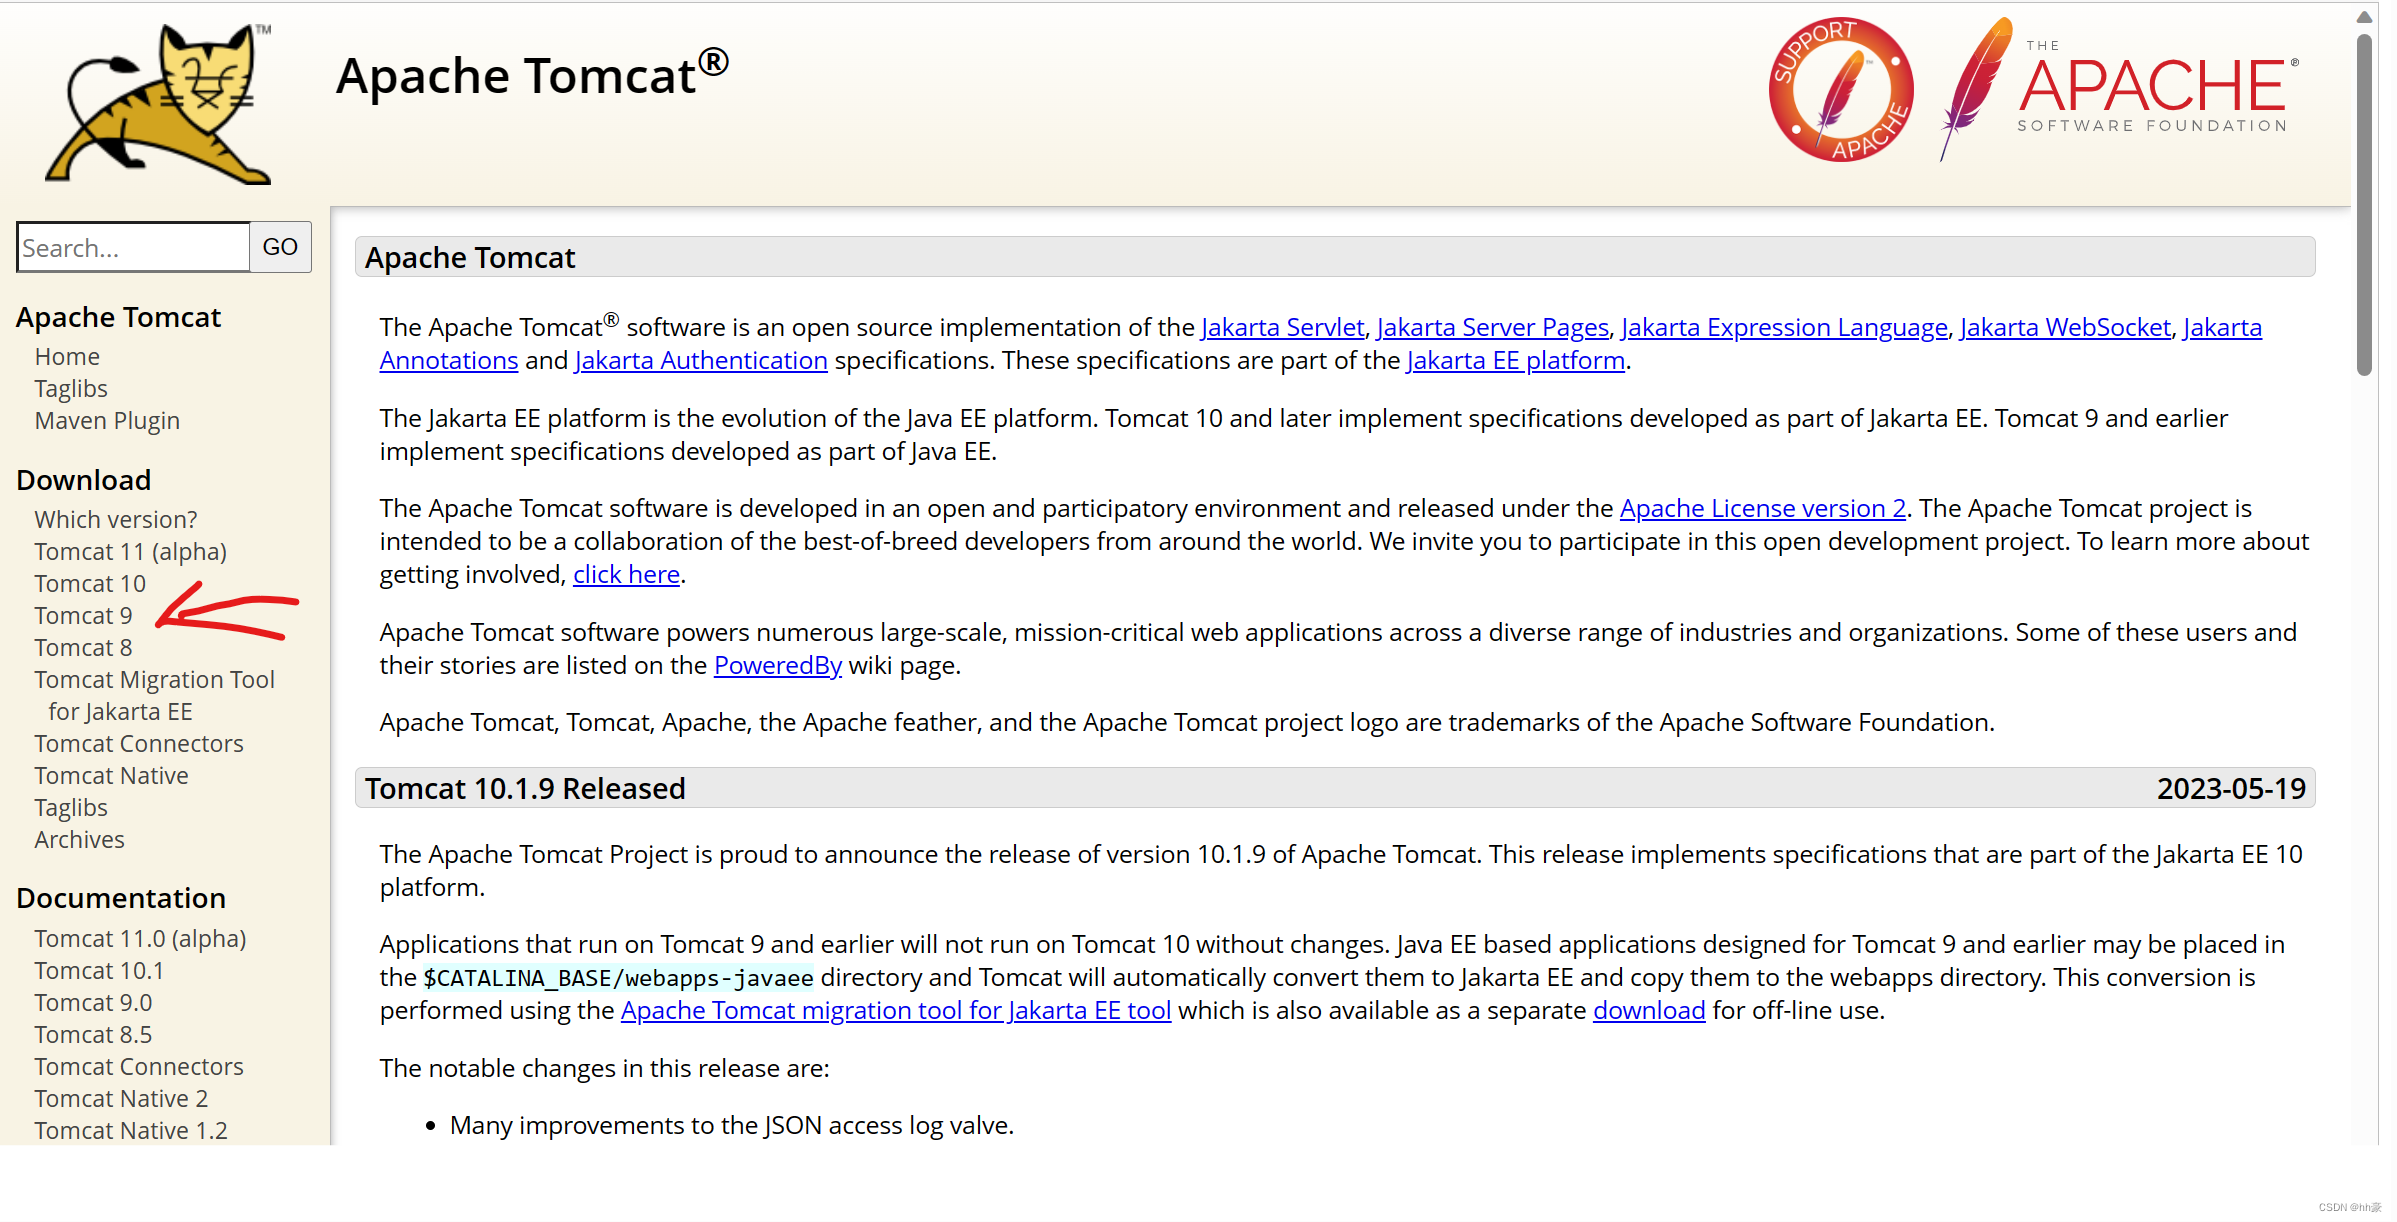Click the GO search button
2397x1222 pixels.
point(279,247)
